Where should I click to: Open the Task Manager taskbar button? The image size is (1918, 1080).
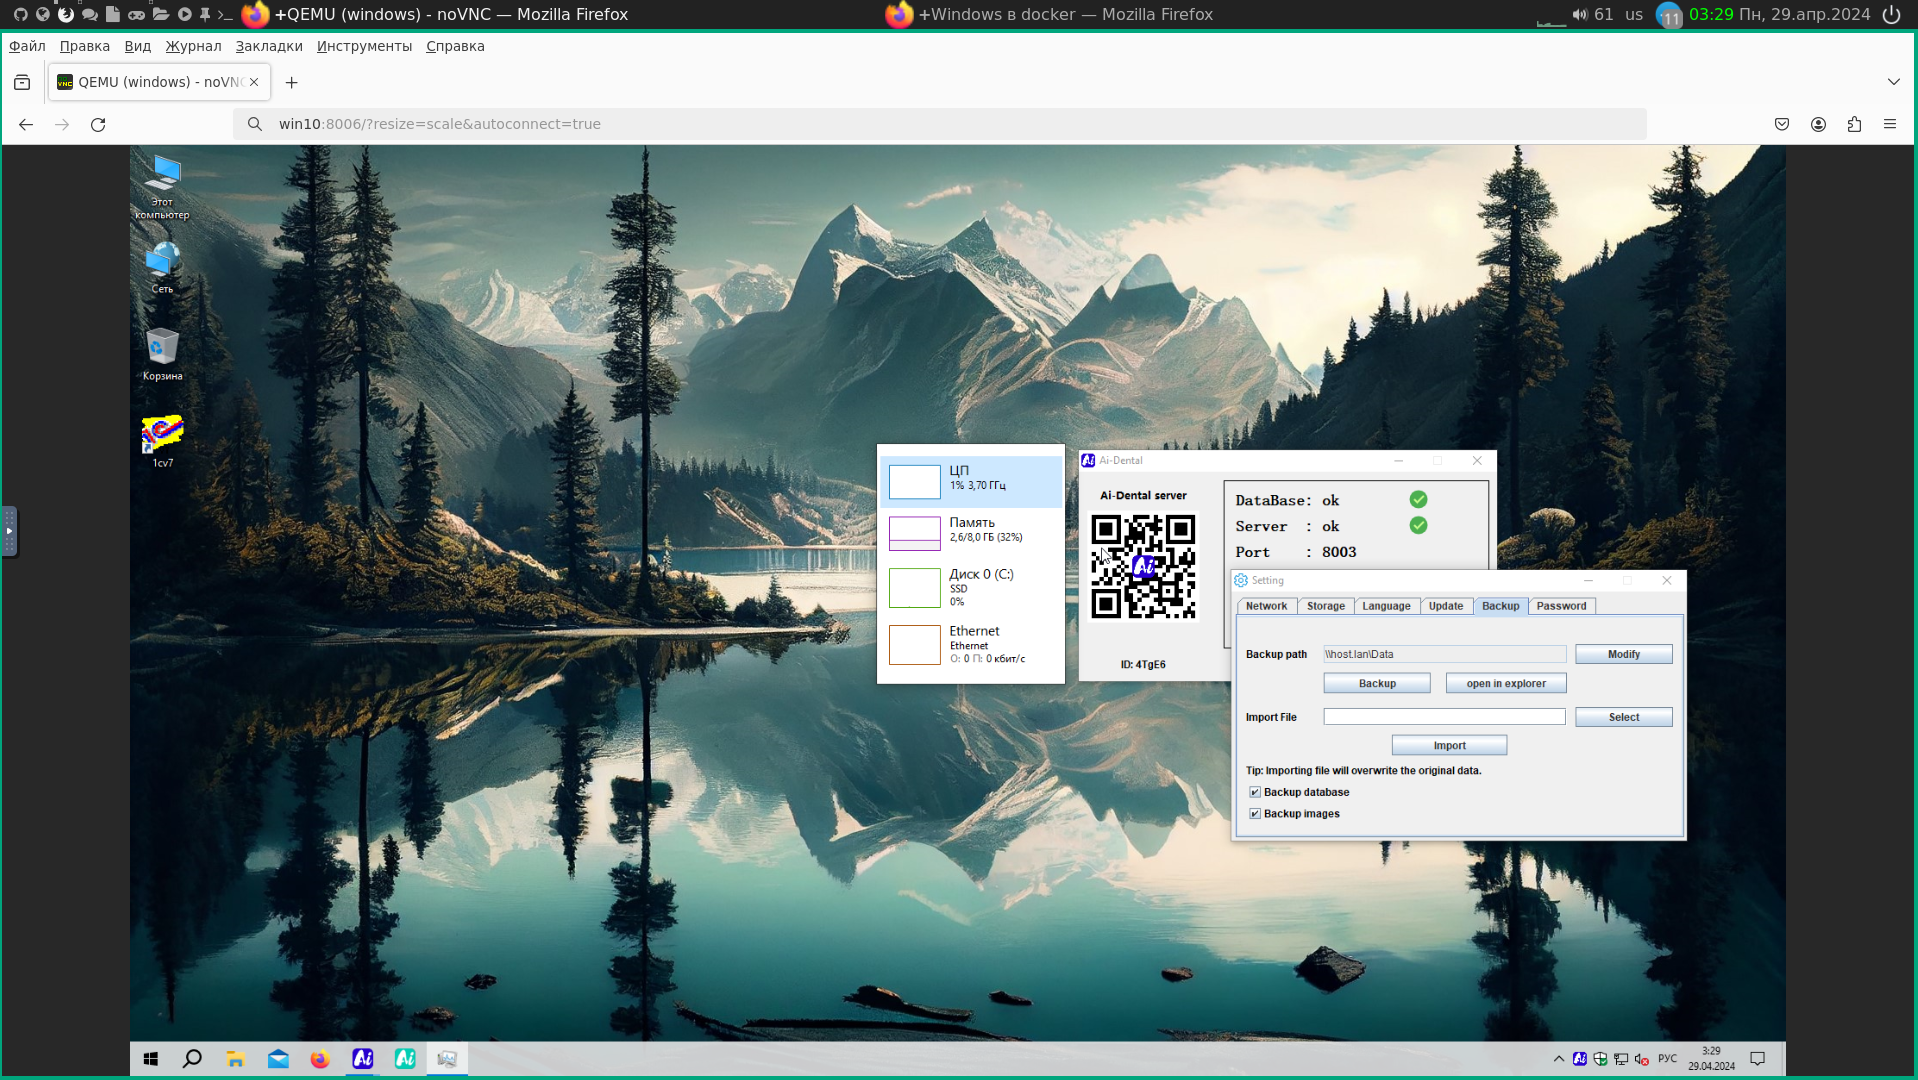click(x=447, y=1059)
